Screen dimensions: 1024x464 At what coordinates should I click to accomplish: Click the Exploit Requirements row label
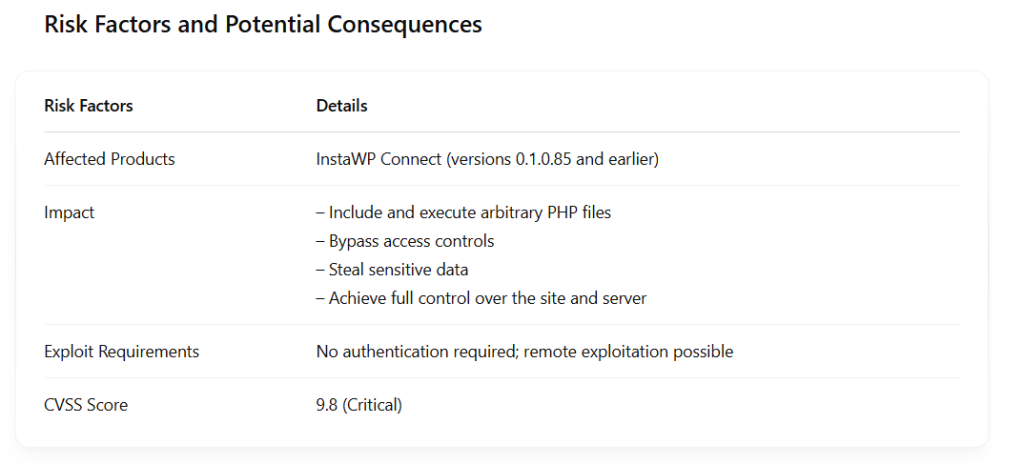click(x=121, y=352)
